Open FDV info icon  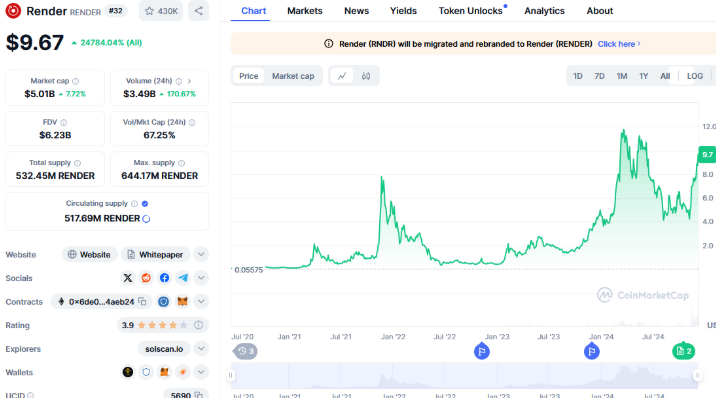pyautogui.click(x=64, y=122)
